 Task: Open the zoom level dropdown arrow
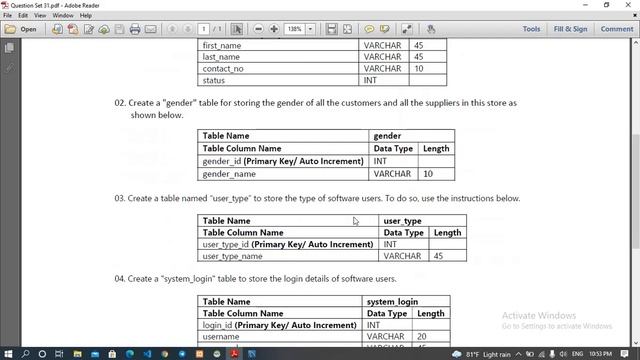point(310,29)
